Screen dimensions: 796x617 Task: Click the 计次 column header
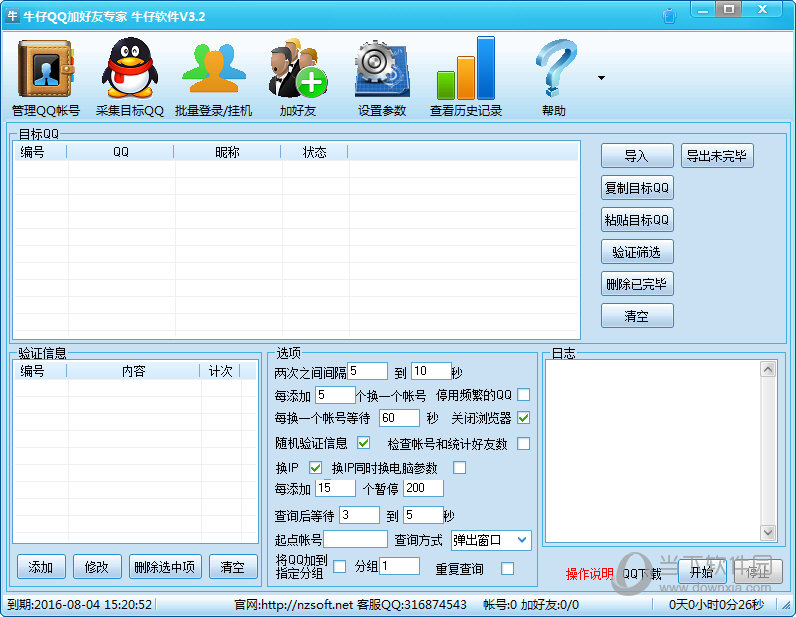coord(220,371)
